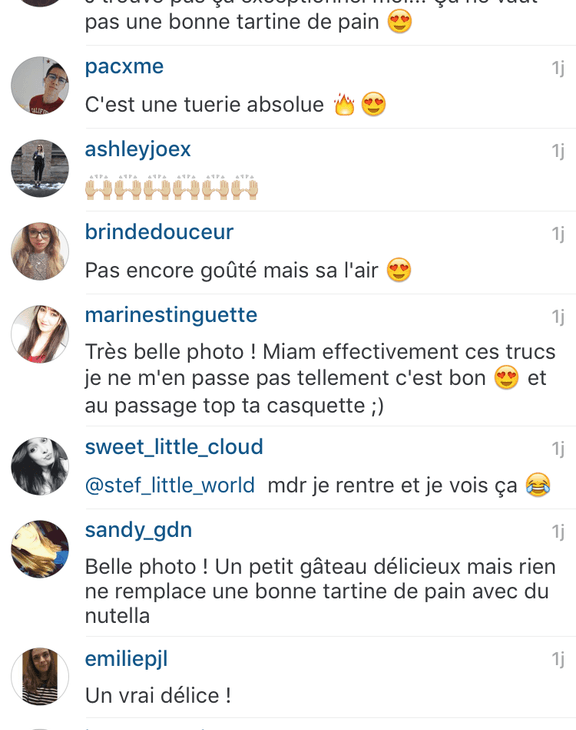
Task: Open emiliepjl's profile photo
Action: click(x=40, y=676)
